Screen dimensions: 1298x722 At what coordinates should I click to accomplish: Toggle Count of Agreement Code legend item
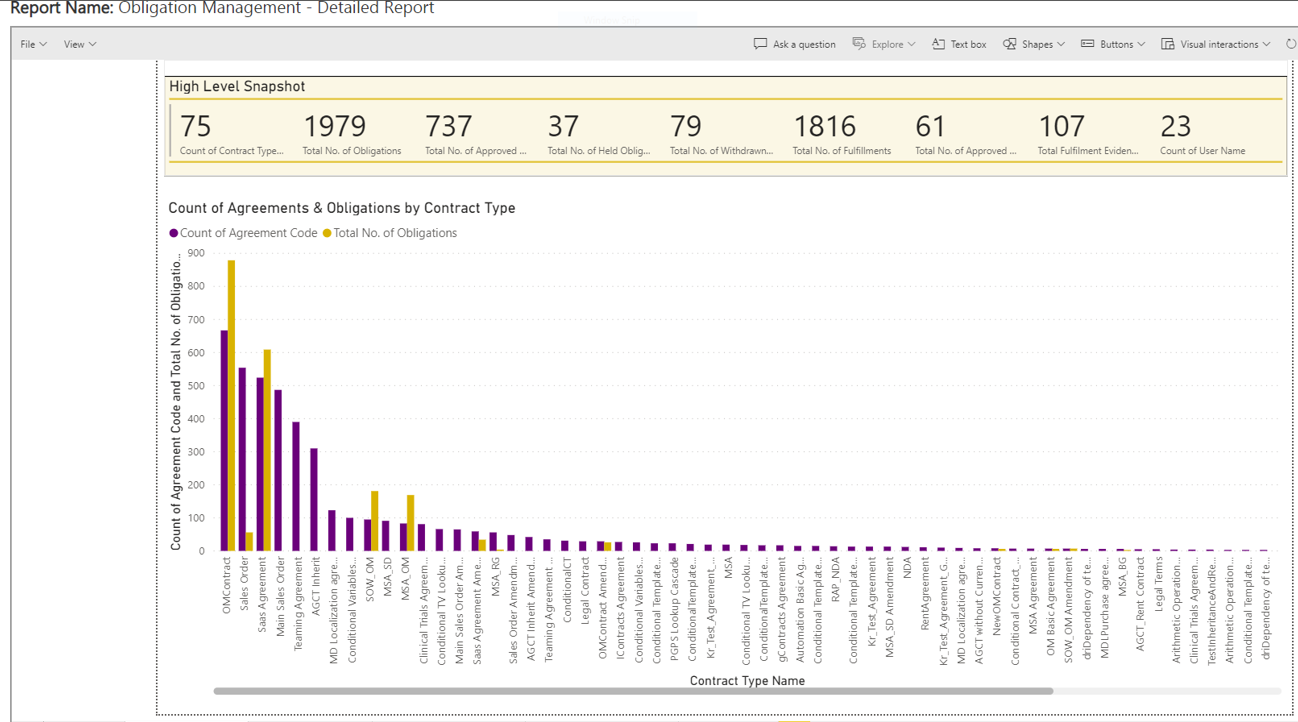pyautogui.click(x=248, y=233)
